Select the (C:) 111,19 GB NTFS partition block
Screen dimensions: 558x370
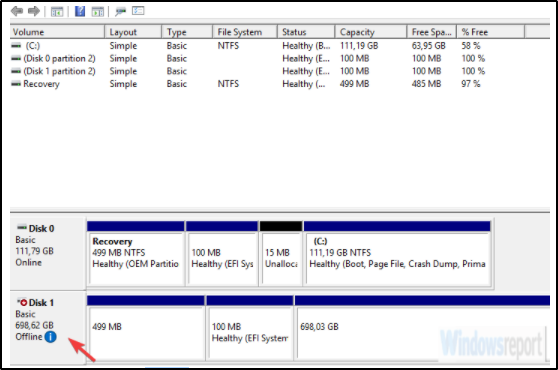point(397,253)
